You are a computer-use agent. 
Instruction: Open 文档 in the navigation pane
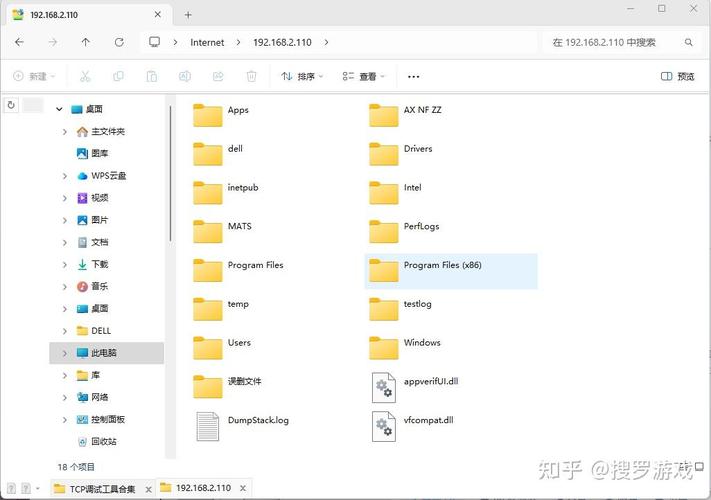[93, 242]
